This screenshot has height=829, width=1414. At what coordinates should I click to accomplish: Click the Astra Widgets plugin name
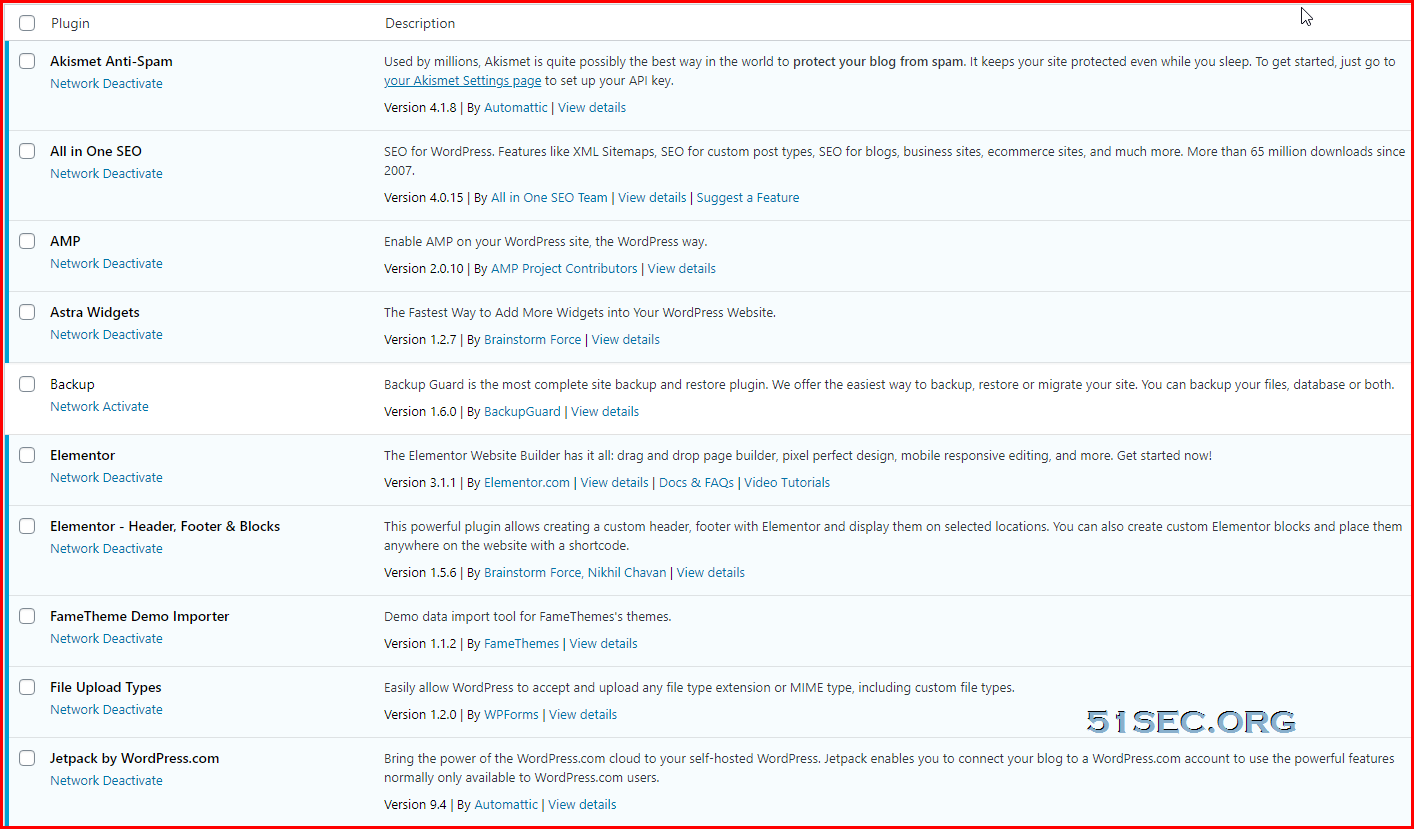pyautogui.click(x=95, y=312)
